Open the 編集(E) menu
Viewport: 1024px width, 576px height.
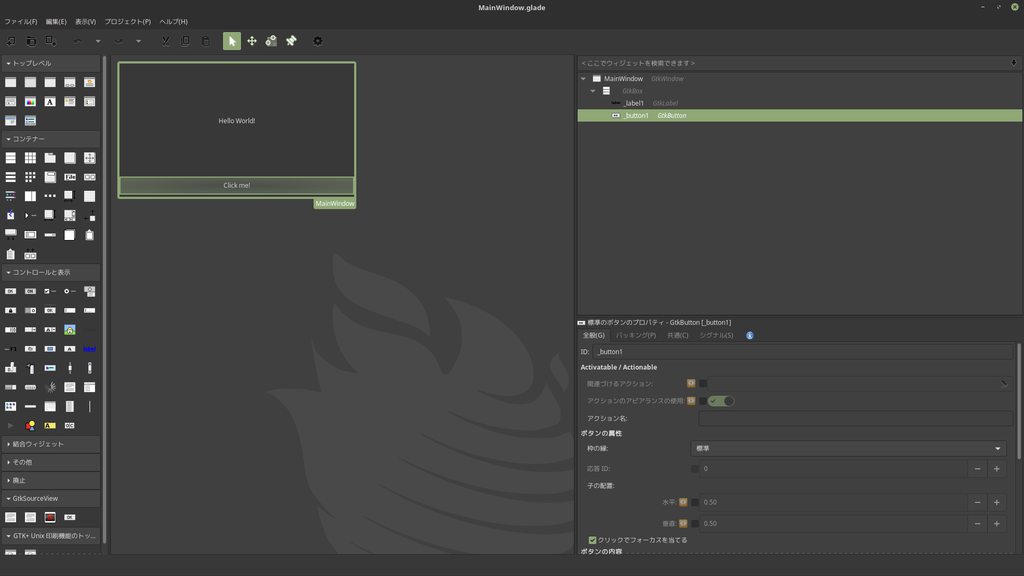pos(56,22)
